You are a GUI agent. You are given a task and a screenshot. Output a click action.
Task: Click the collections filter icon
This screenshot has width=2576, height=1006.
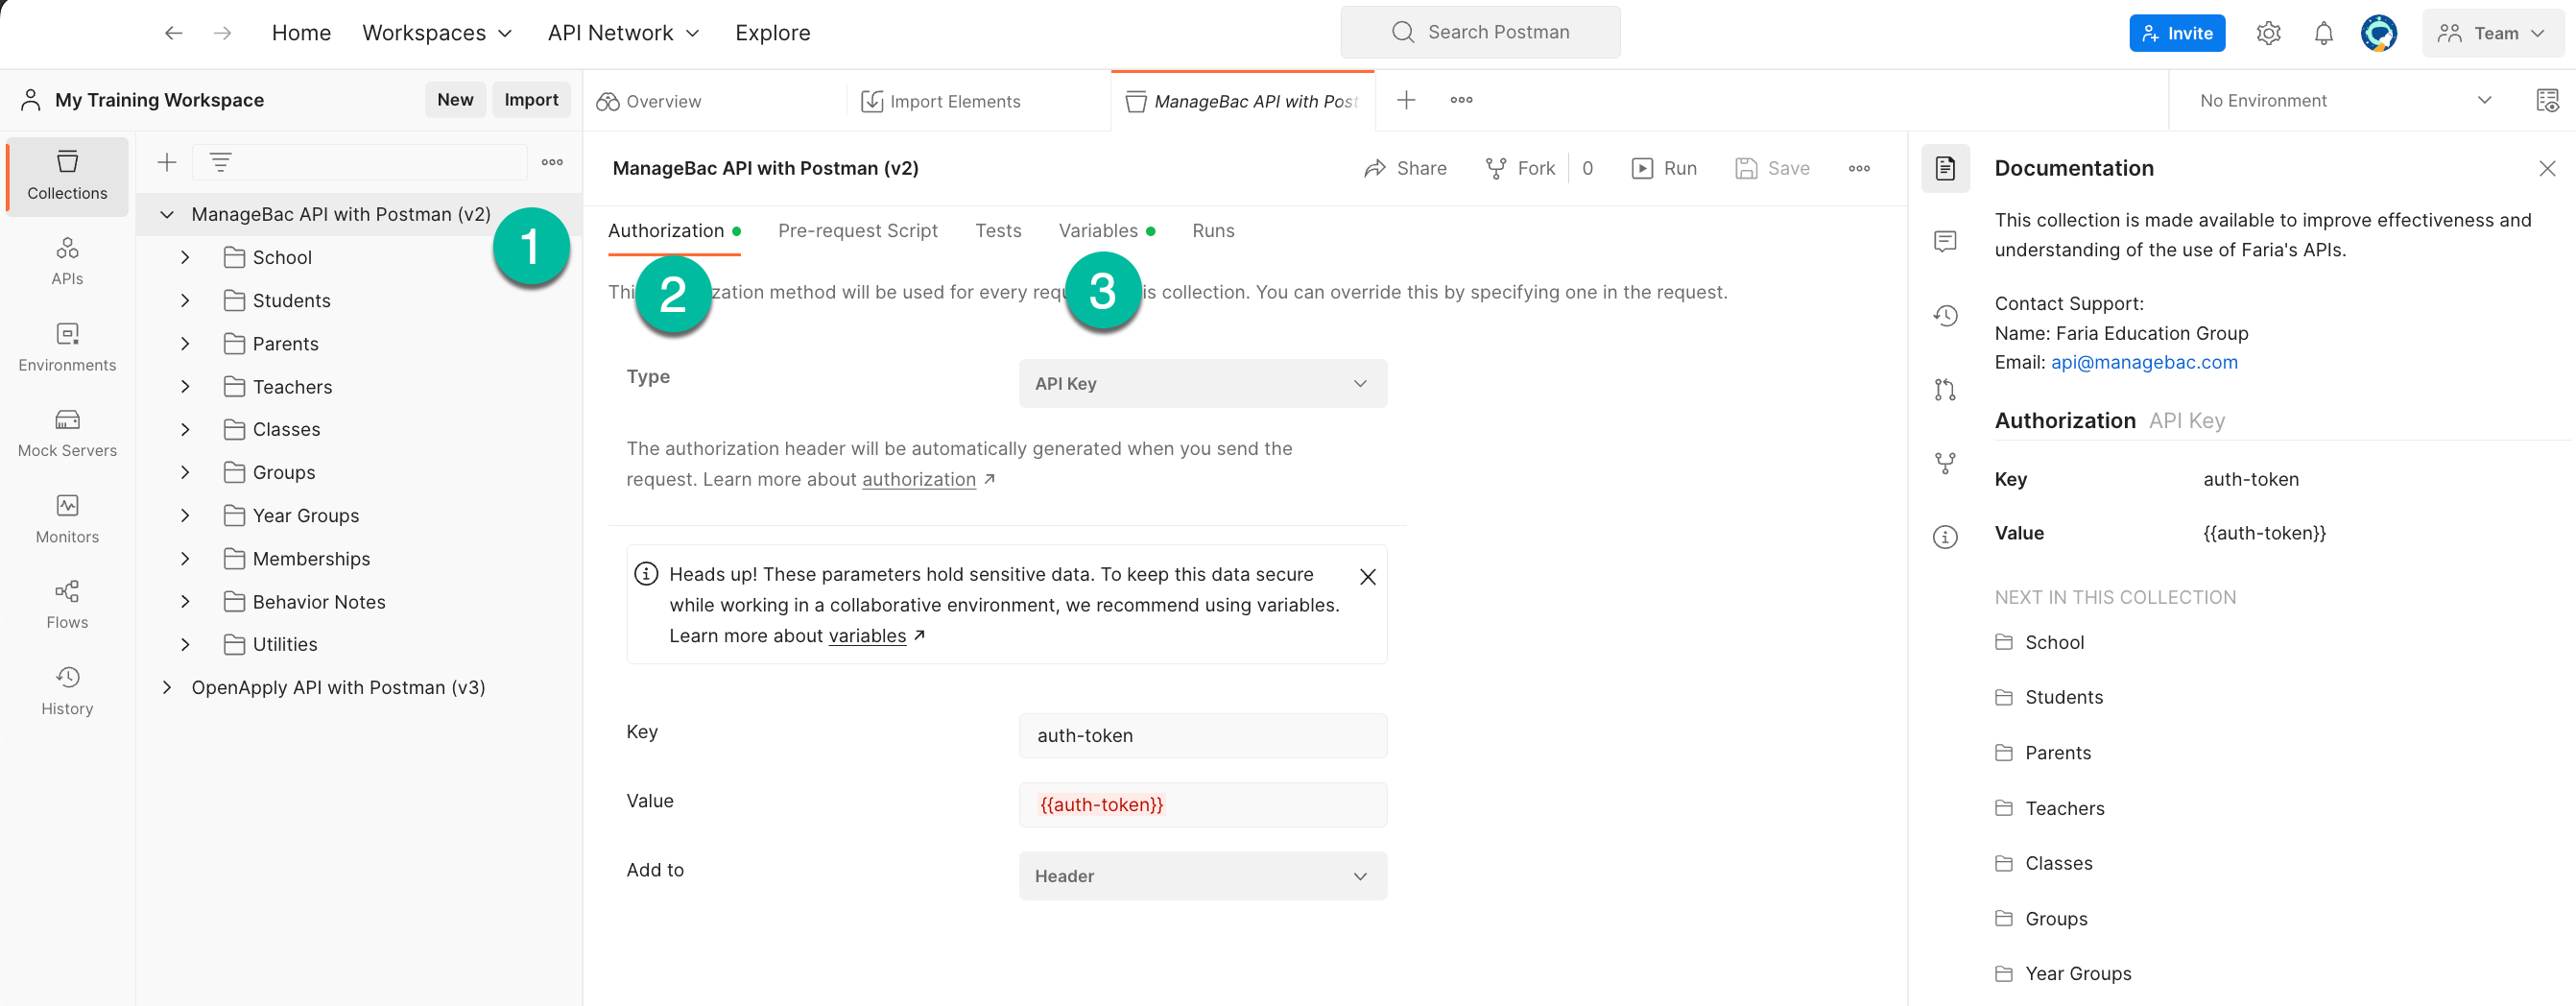(220, 162)
